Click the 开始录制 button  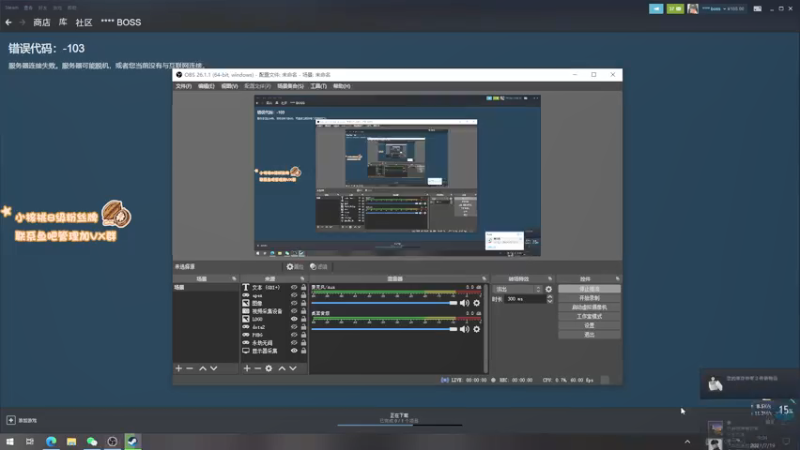(589, 298)
